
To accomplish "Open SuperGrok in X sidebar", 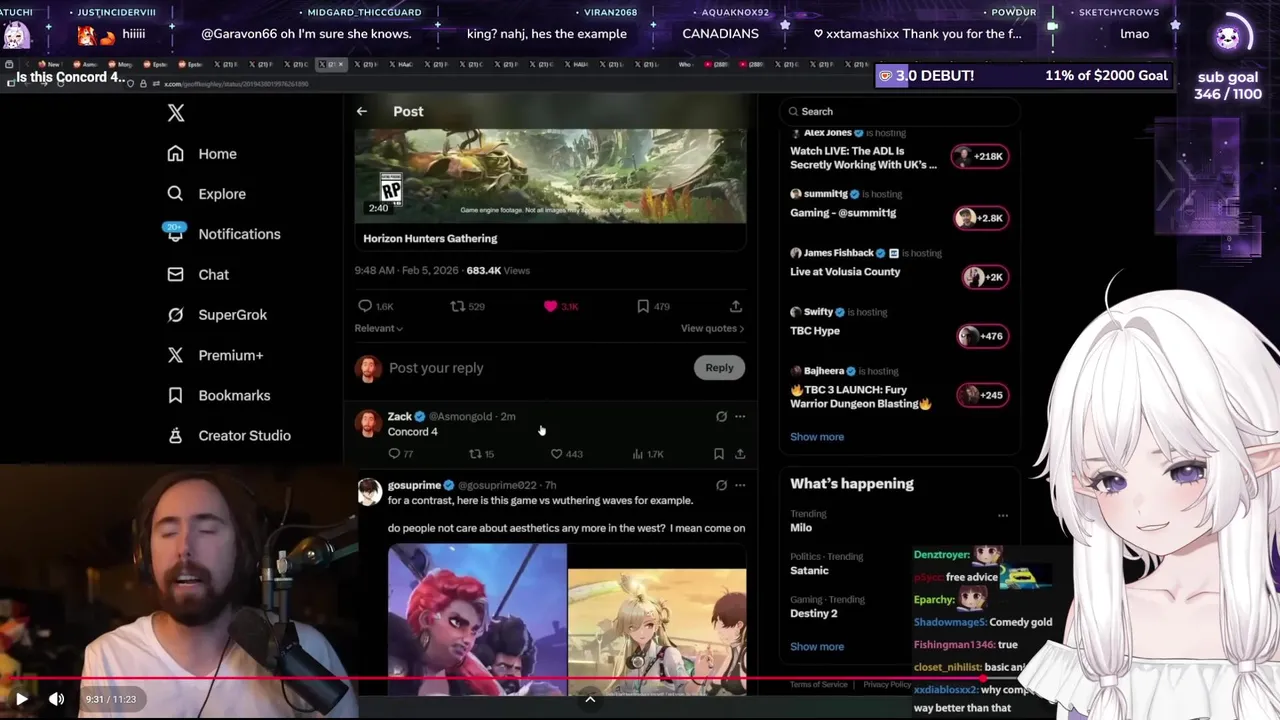I will coord(217,315).
